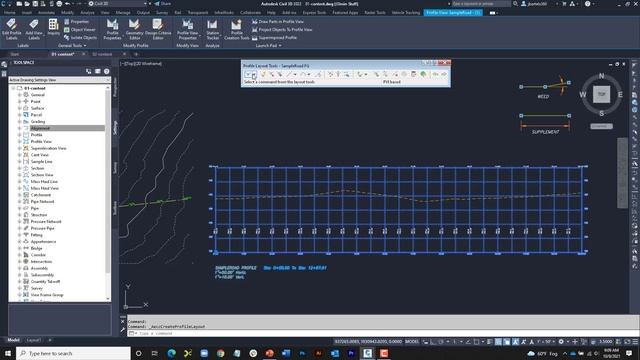Open Chrome from taskbar
Viewport: 640px width, 360px height.
pyautogui.click(x=220, y=353)
